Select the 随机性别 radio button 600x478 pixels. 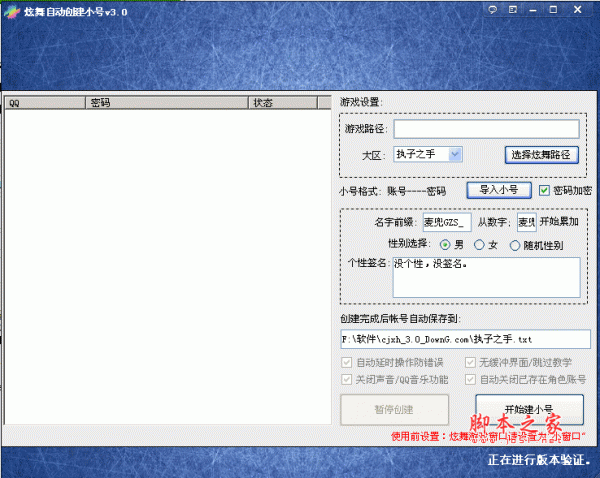coord(515,245)
